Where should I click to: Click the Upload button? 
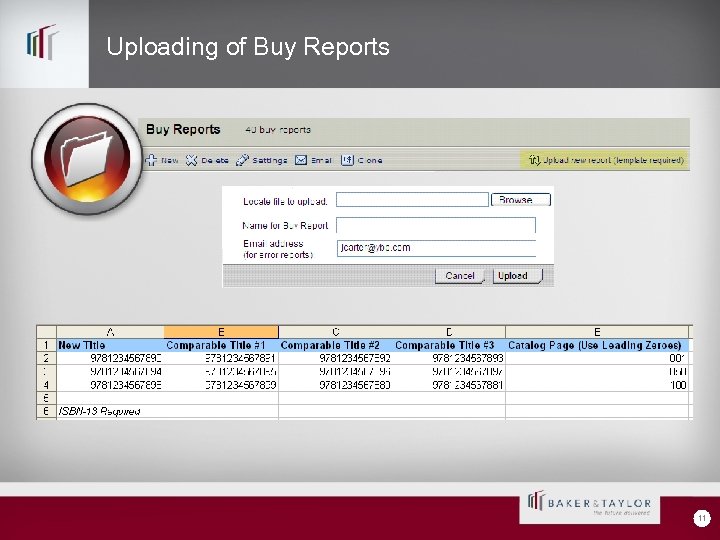pos(518,276)
